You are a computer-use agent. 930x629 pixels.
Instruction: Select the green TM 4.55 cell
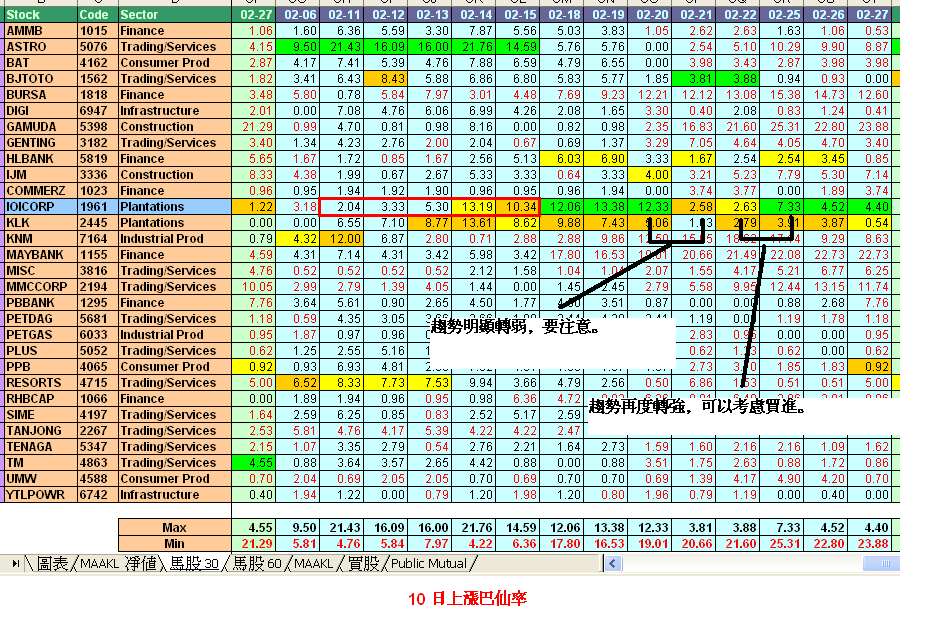tap(254, 463)
